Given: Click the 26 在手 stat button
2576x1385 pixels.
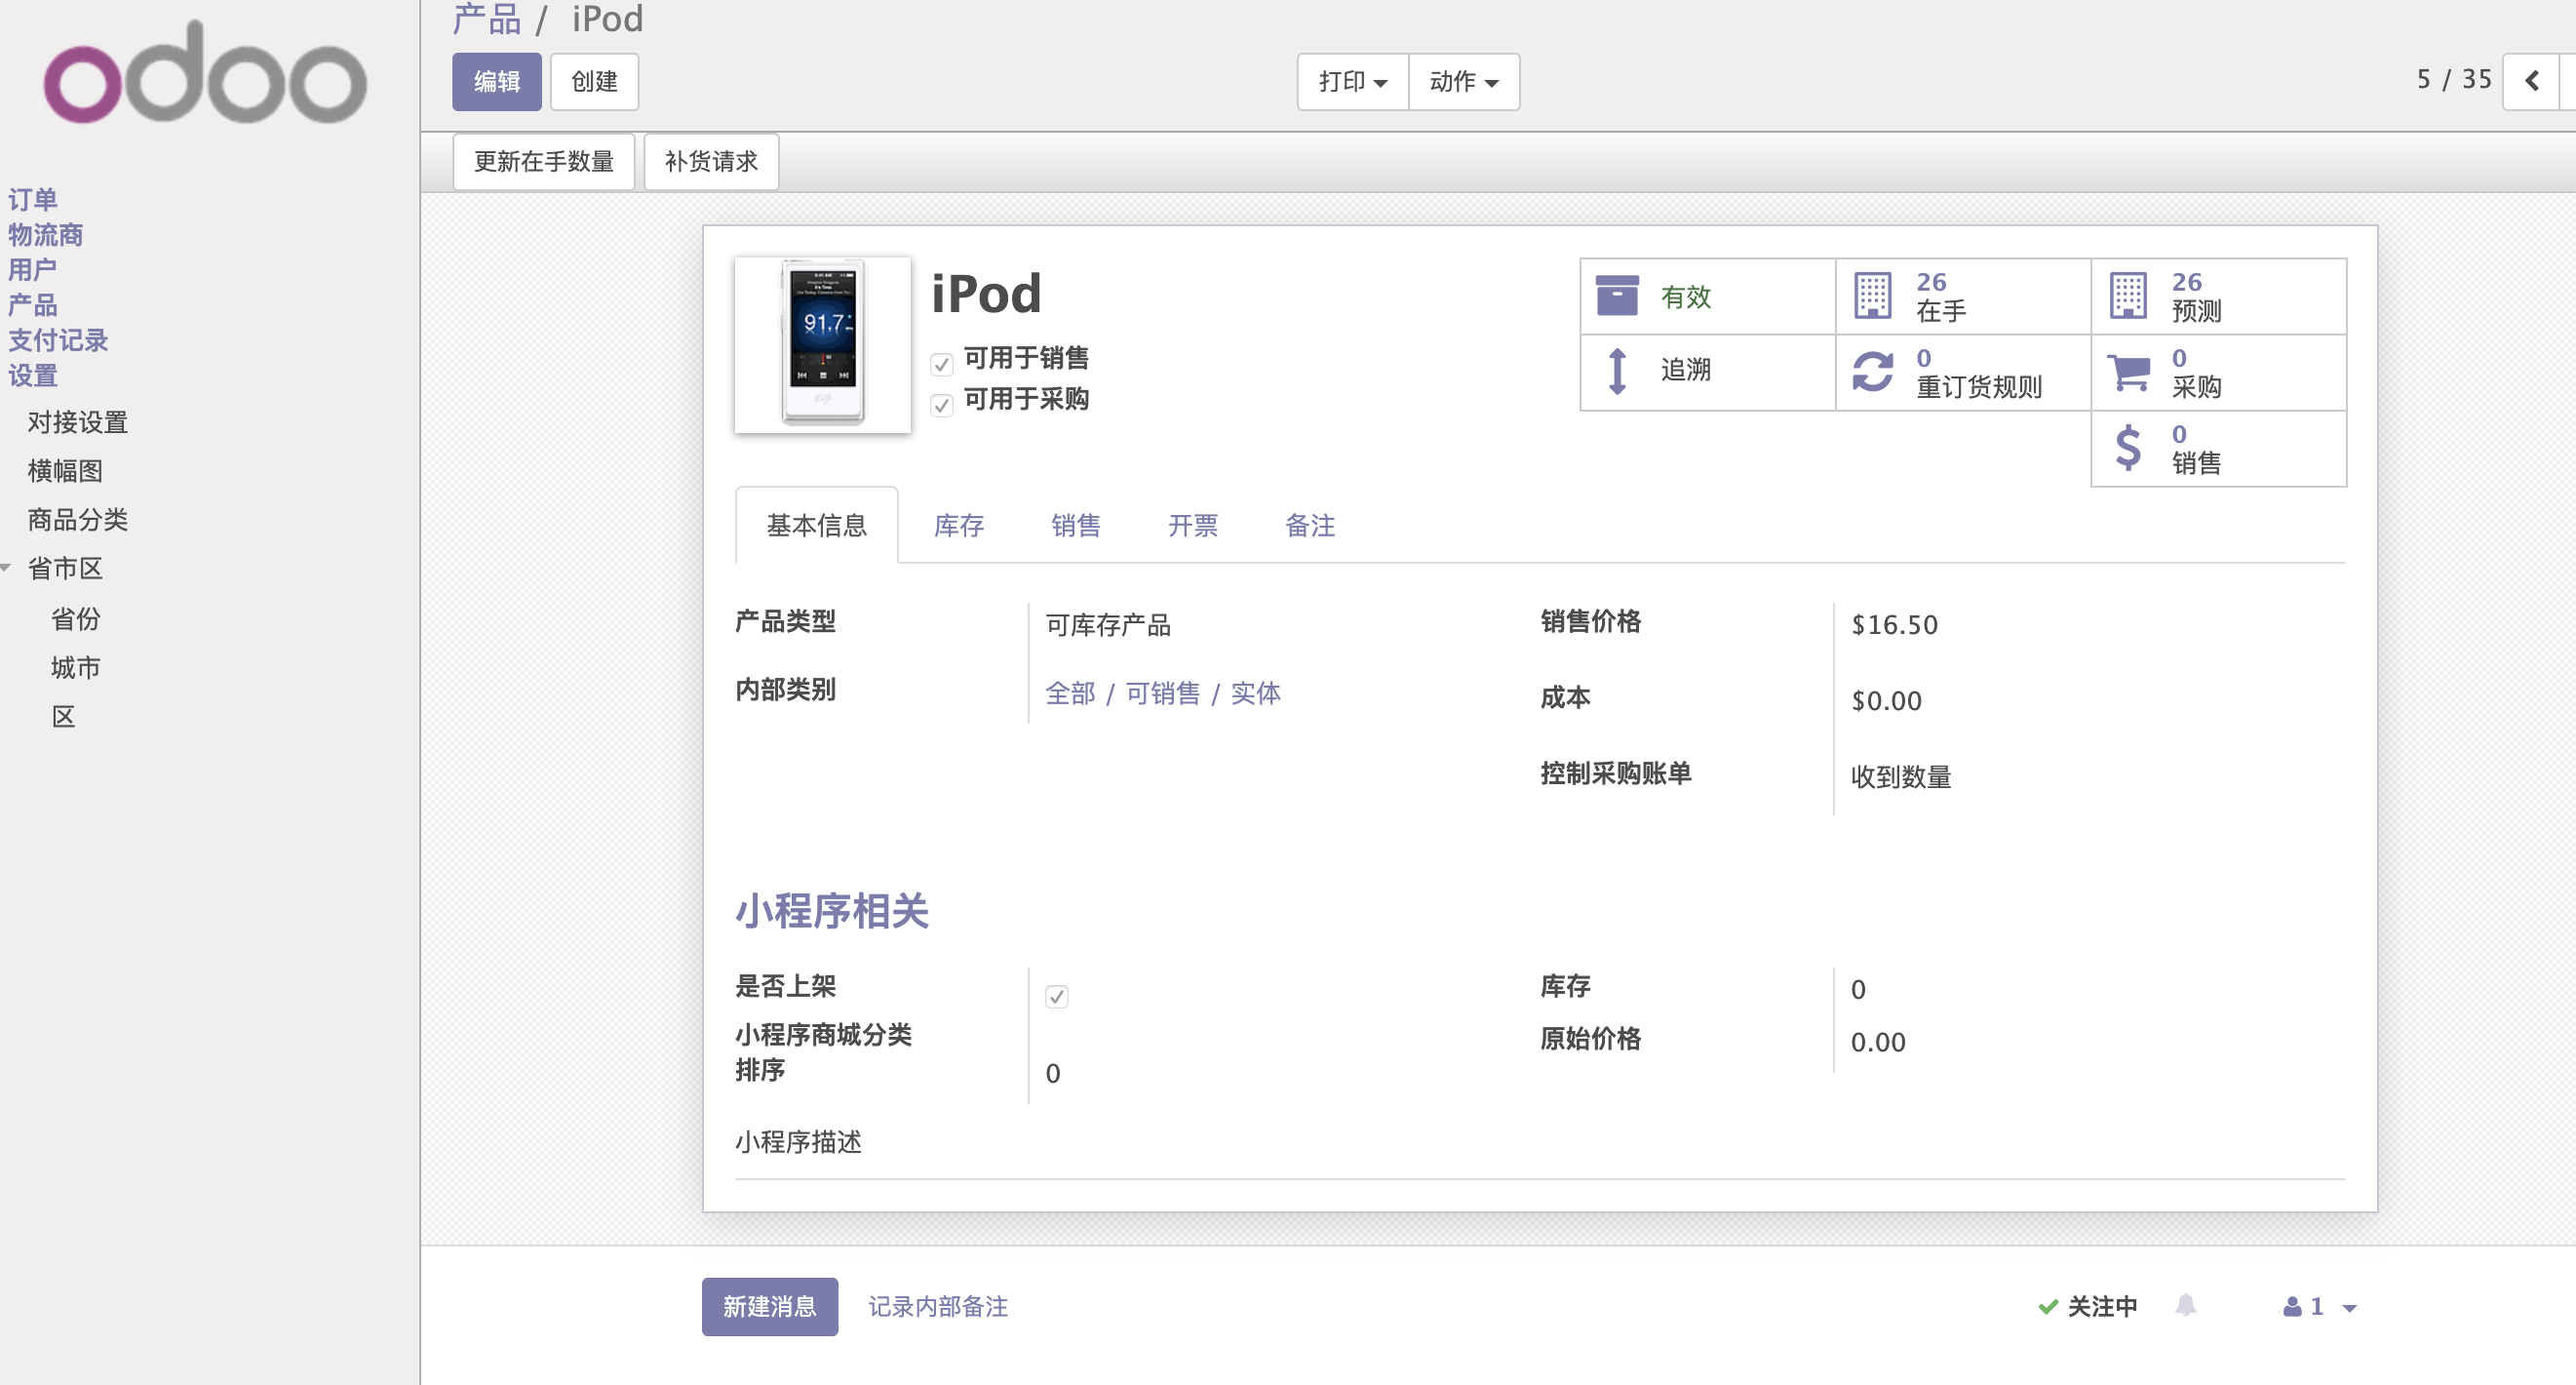Looking at the screenshot, I should pos(1963,296).
